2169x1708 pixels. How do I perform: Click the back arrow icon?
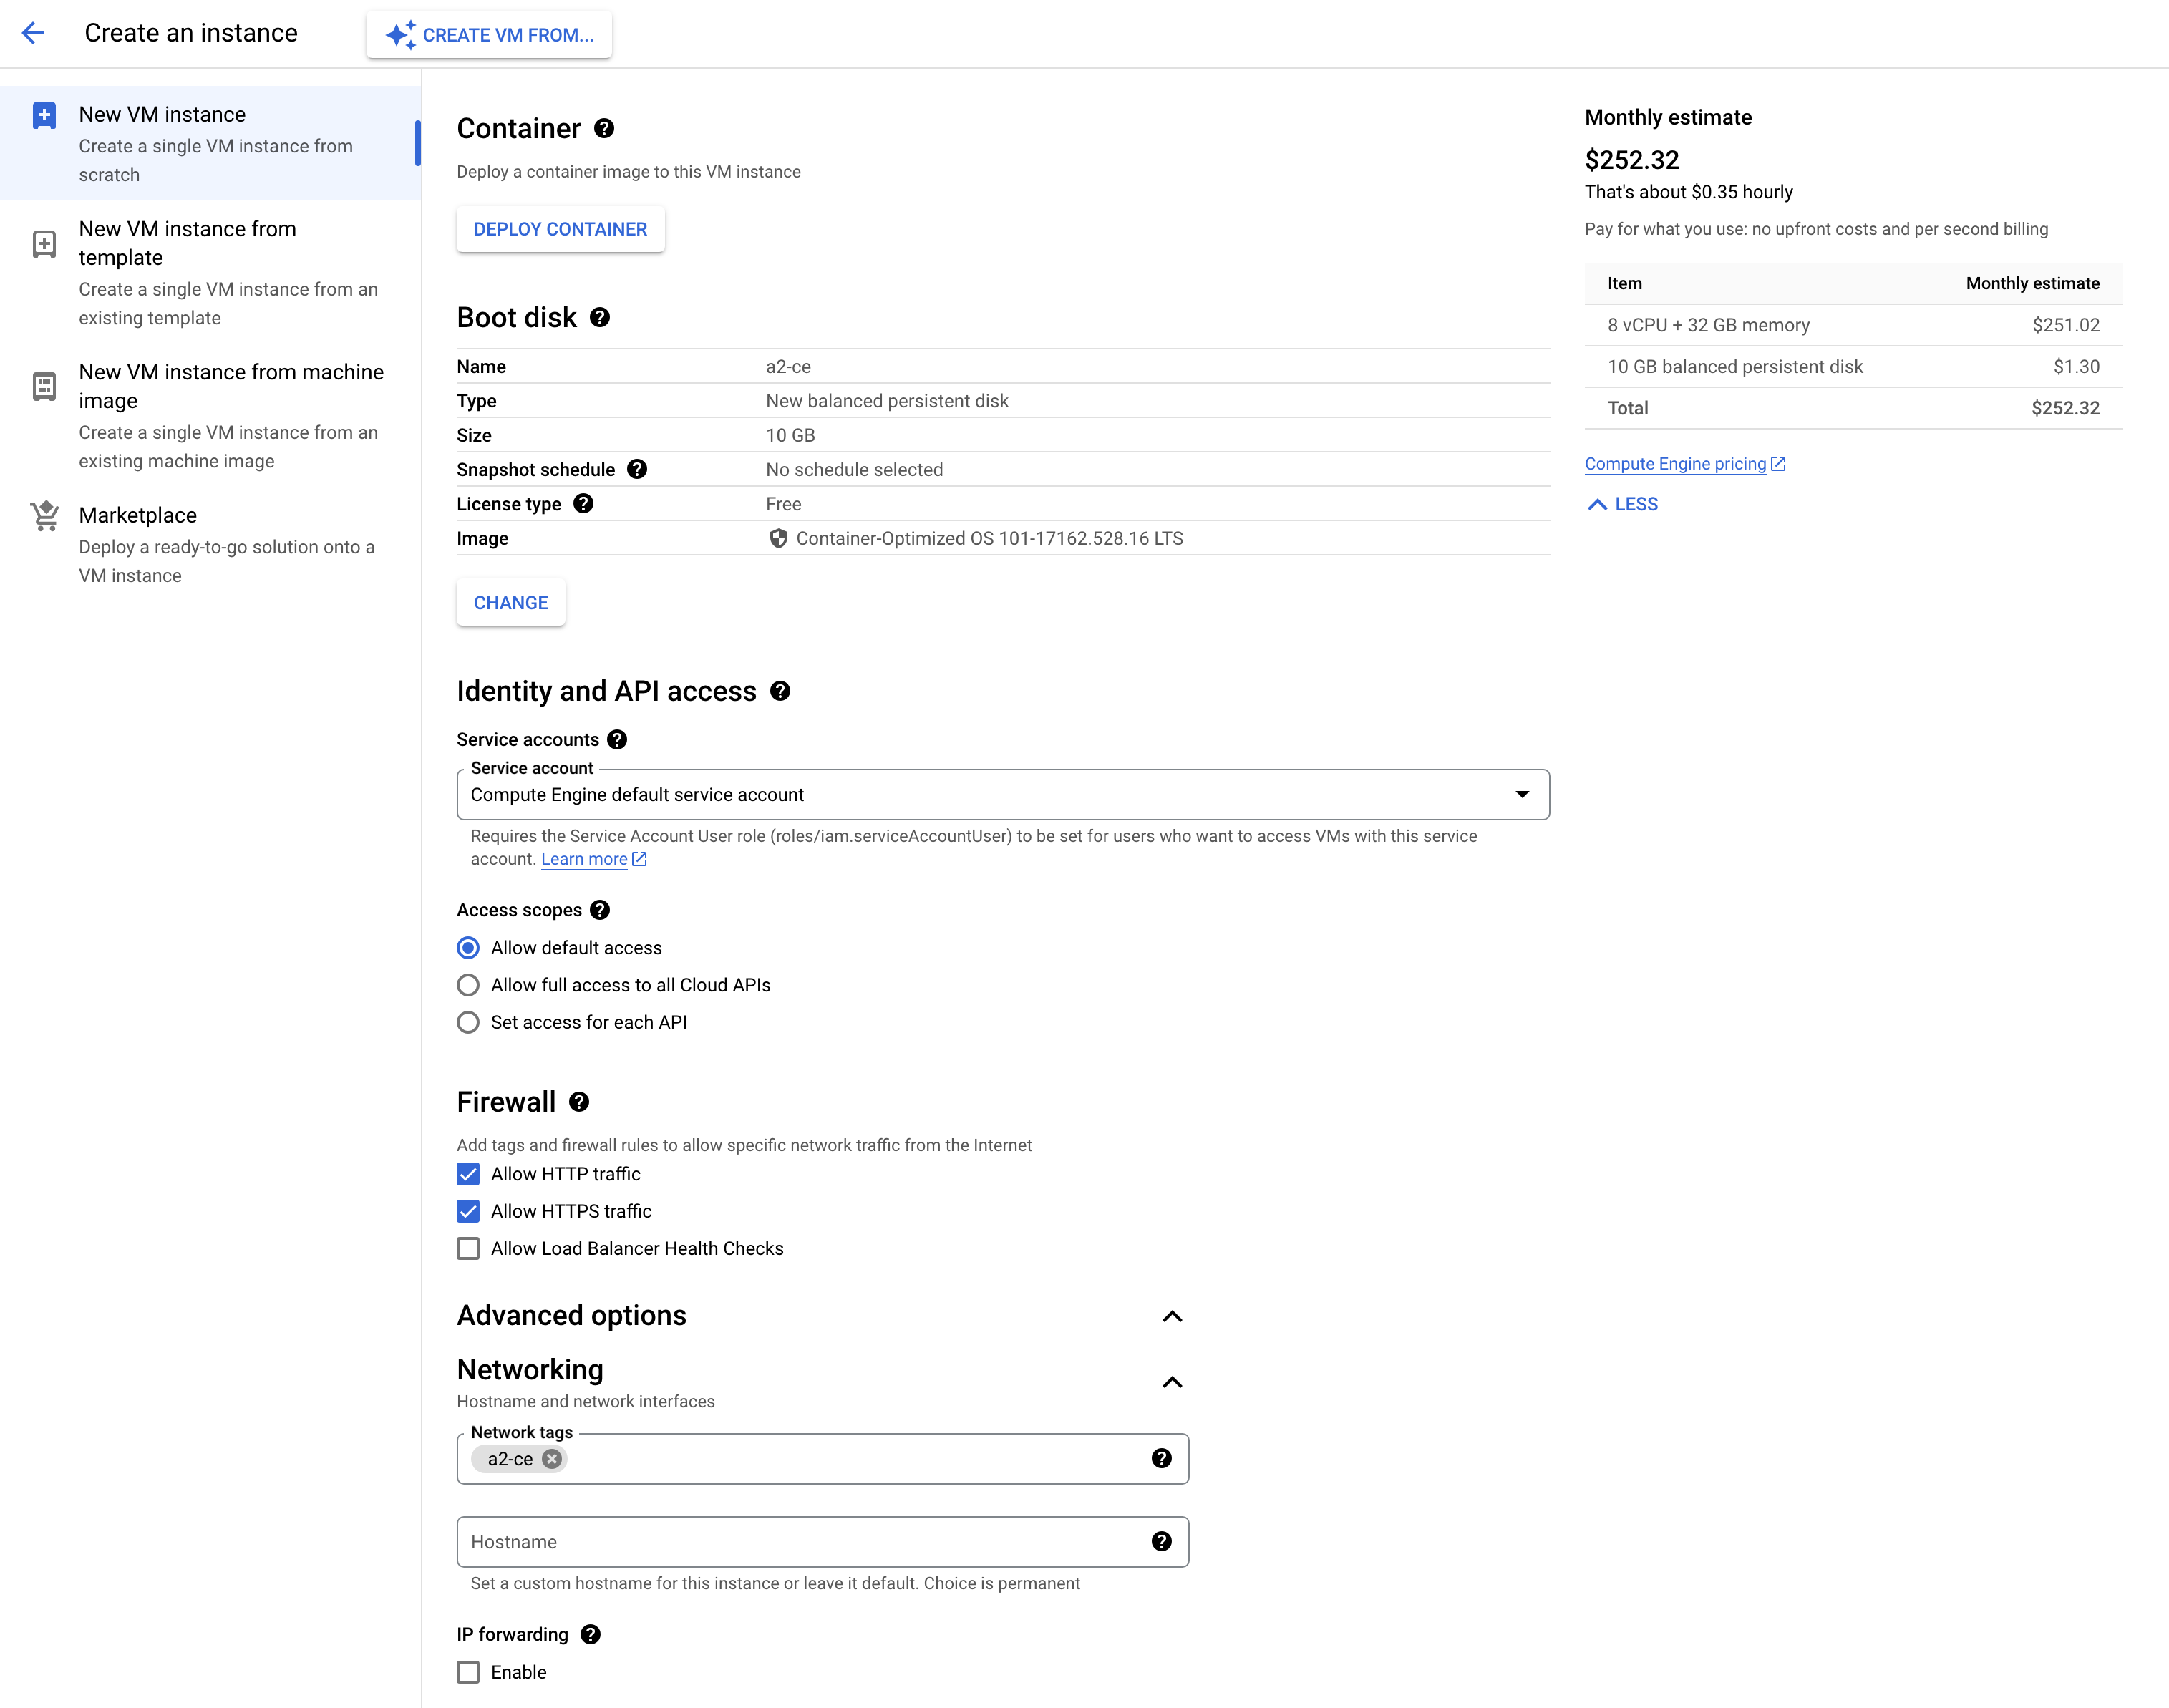coord(33,33)
